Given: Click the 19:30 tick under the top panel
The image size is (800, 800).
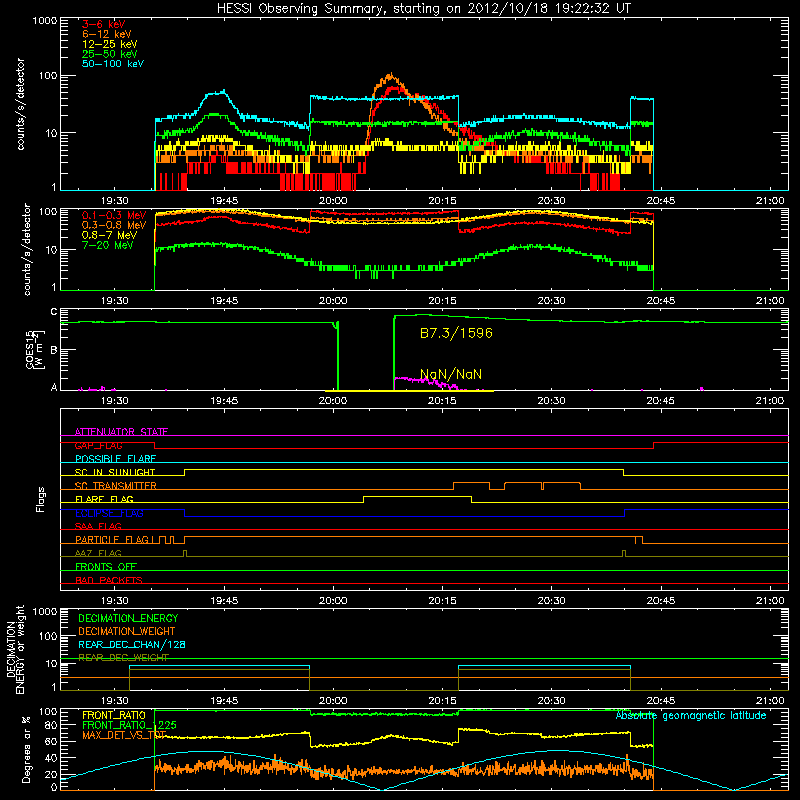Looking at the screenshot, I should (114, 201).
